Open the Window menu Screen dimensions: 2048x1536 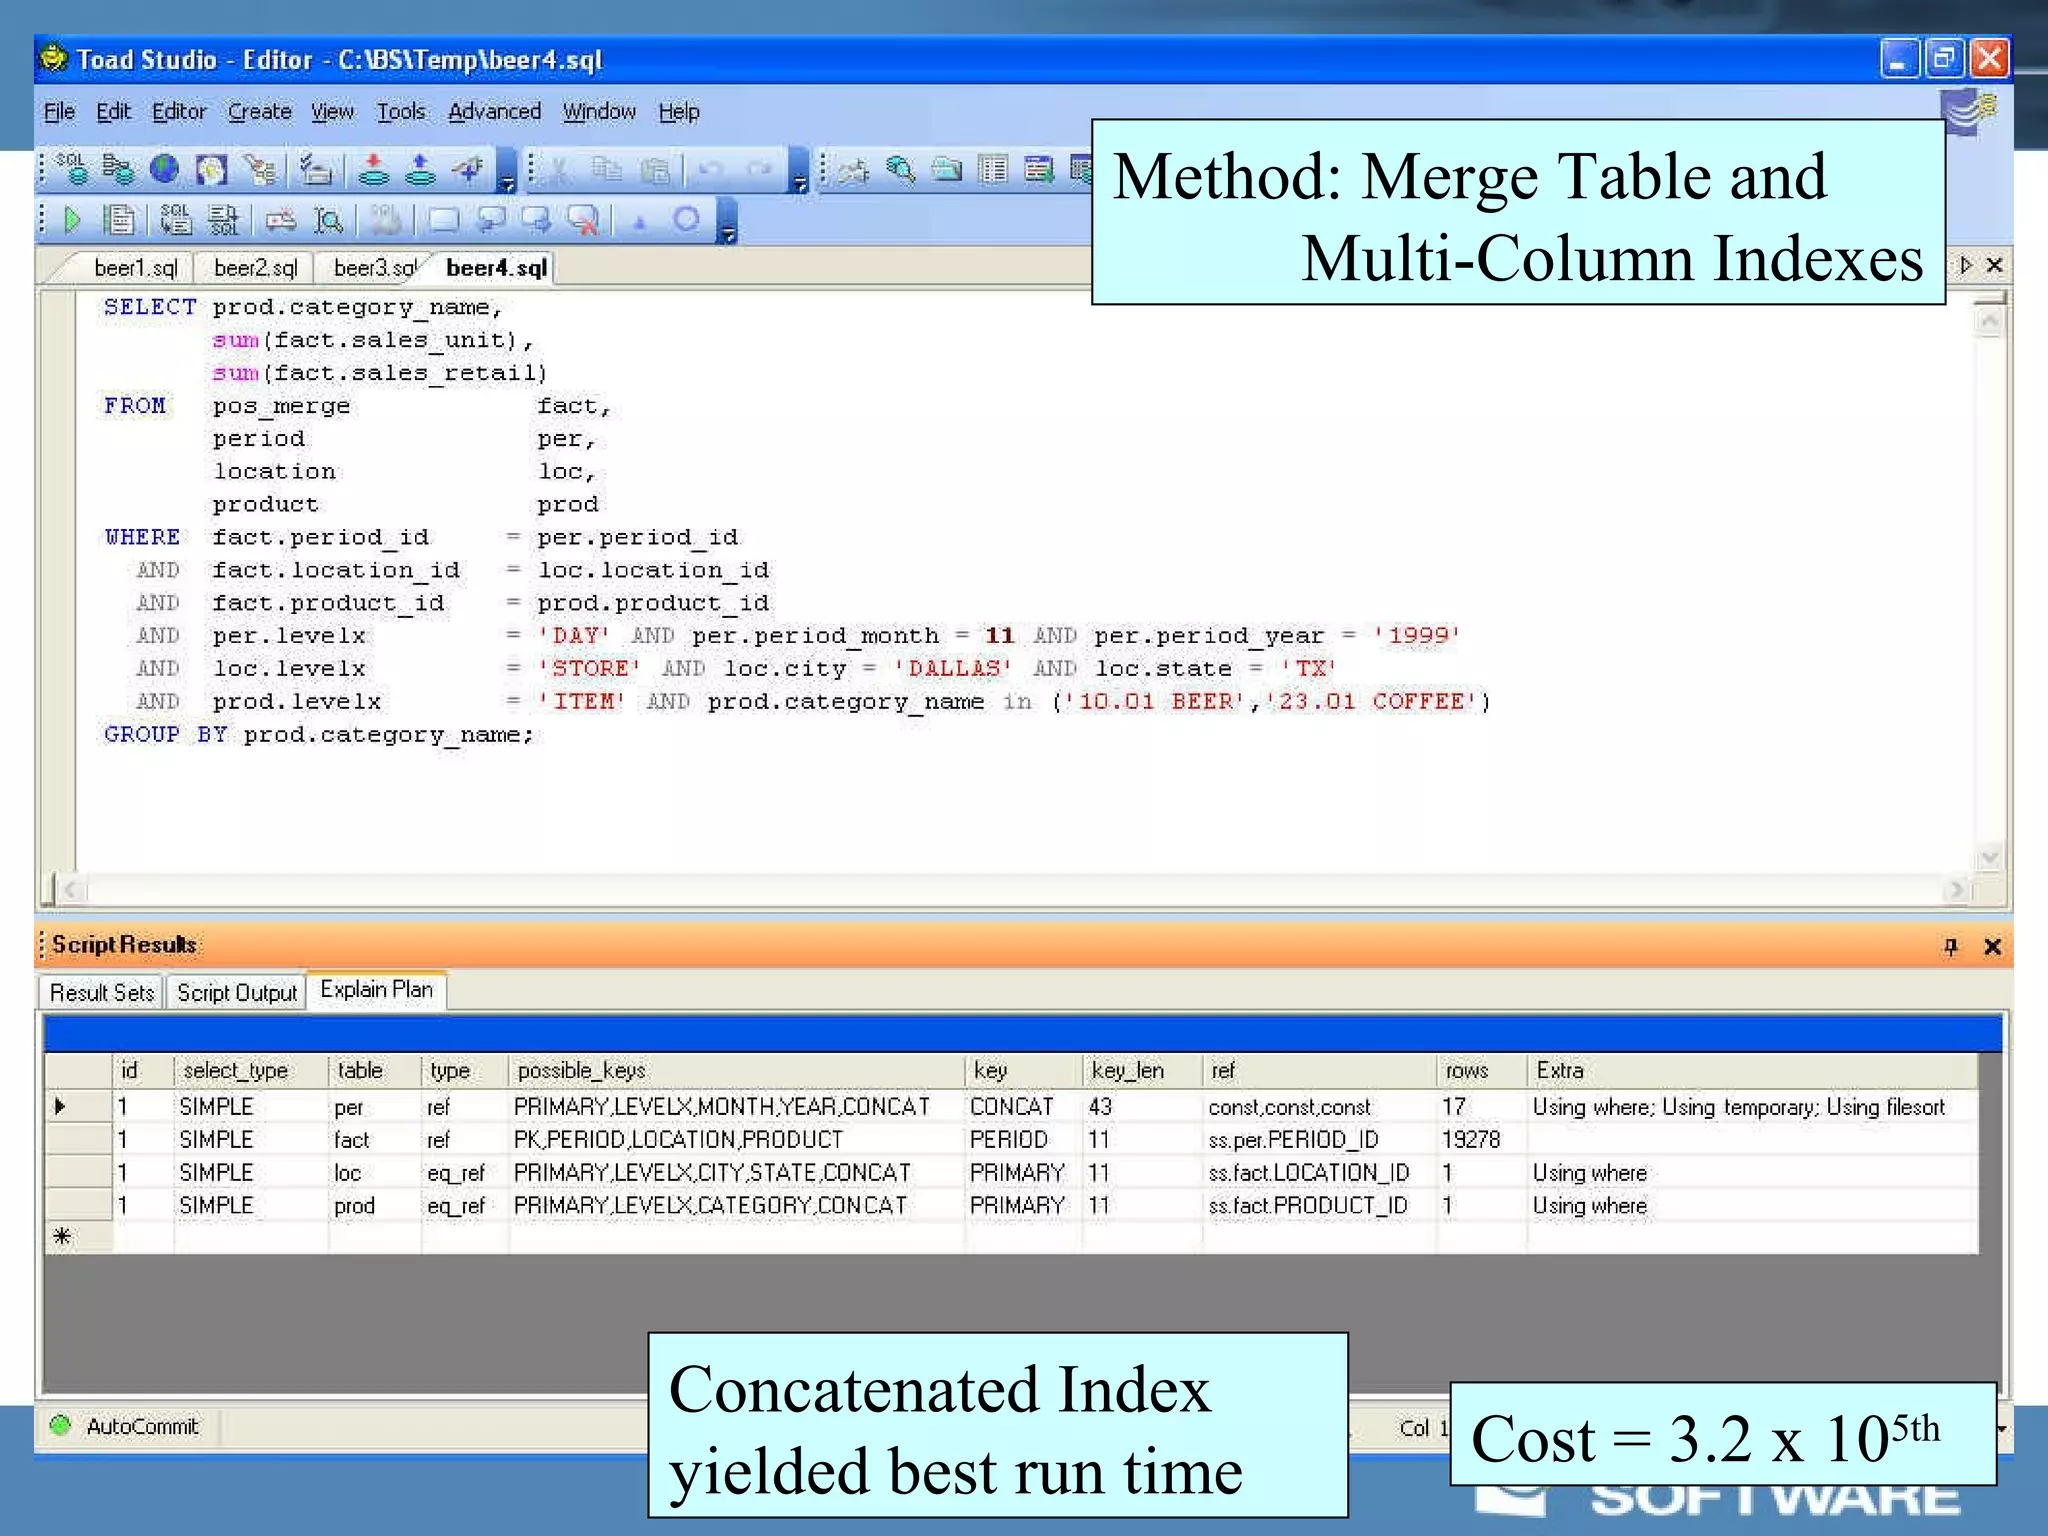tap(599, 111)
